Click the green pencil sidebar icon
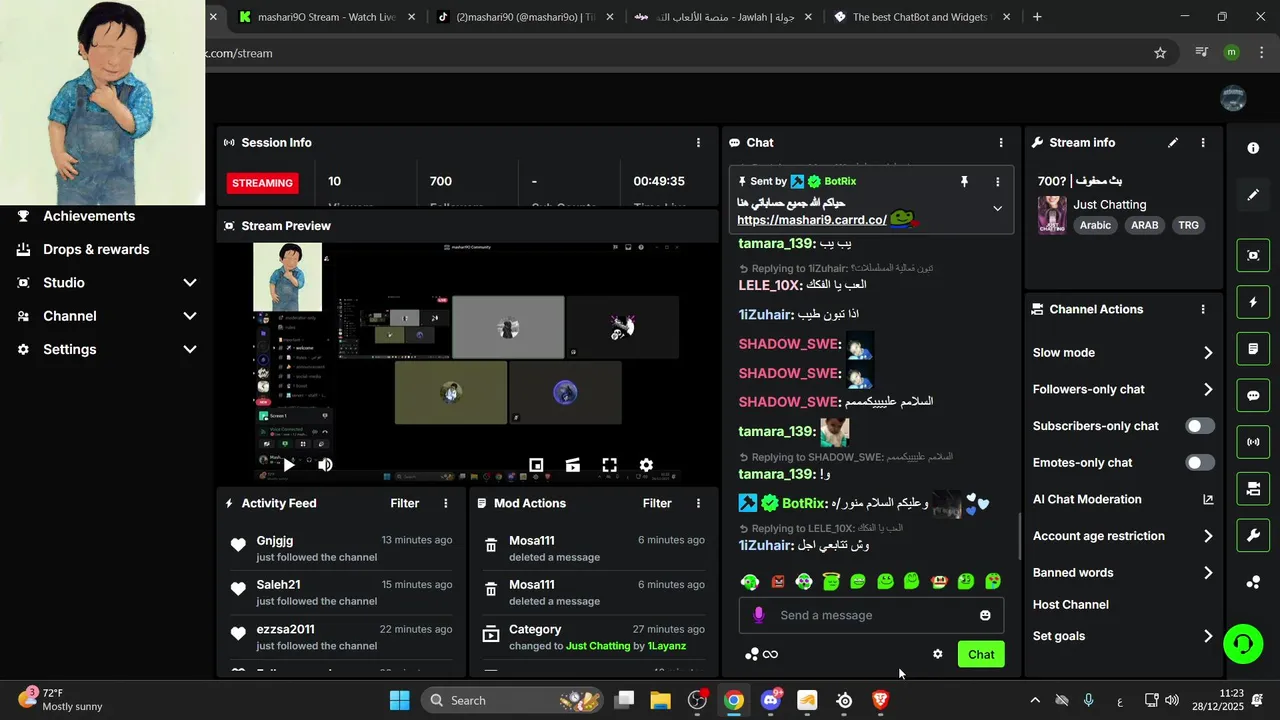This screenshot has height=720, width=1280. pyautogui.click(x=1253, y=195)
